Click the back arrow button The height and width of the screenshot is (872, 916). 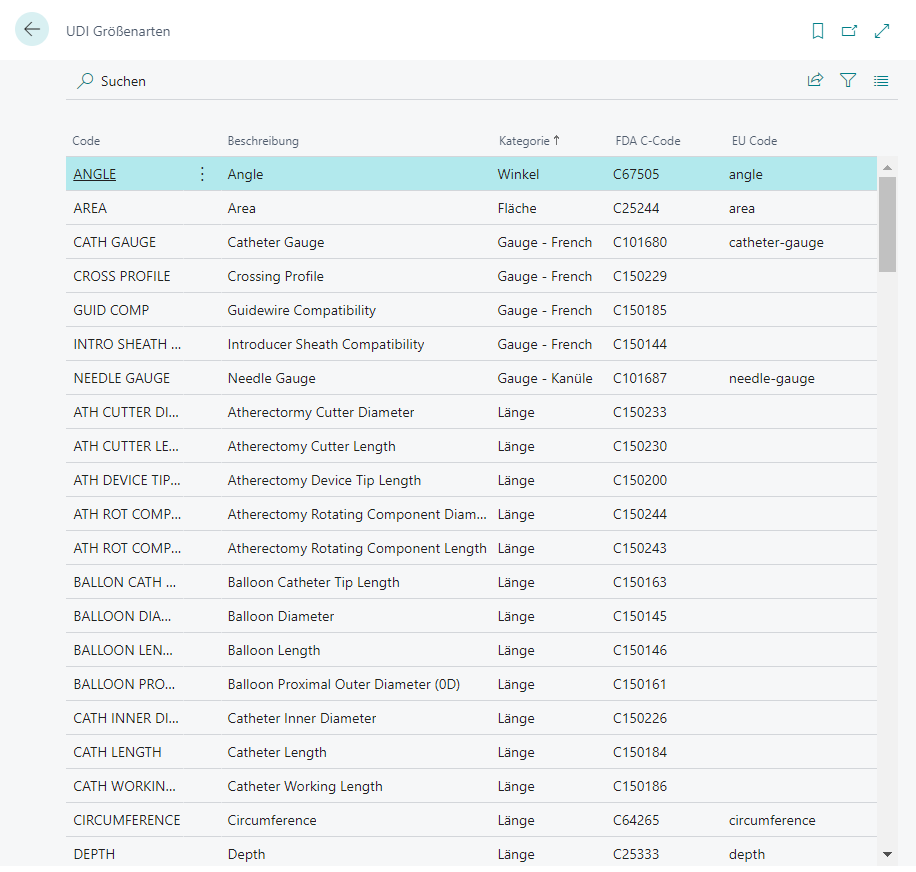point(32,30)
